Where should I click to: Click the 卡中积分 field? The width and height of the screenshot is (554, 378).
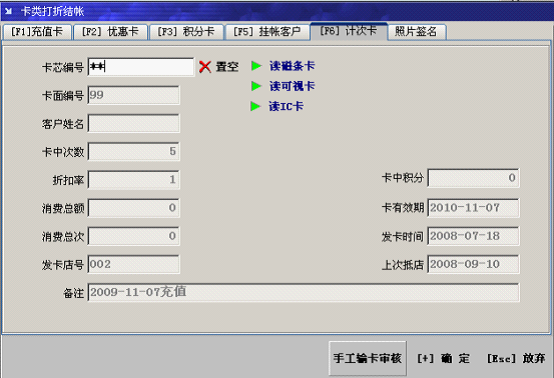point(473,178)
